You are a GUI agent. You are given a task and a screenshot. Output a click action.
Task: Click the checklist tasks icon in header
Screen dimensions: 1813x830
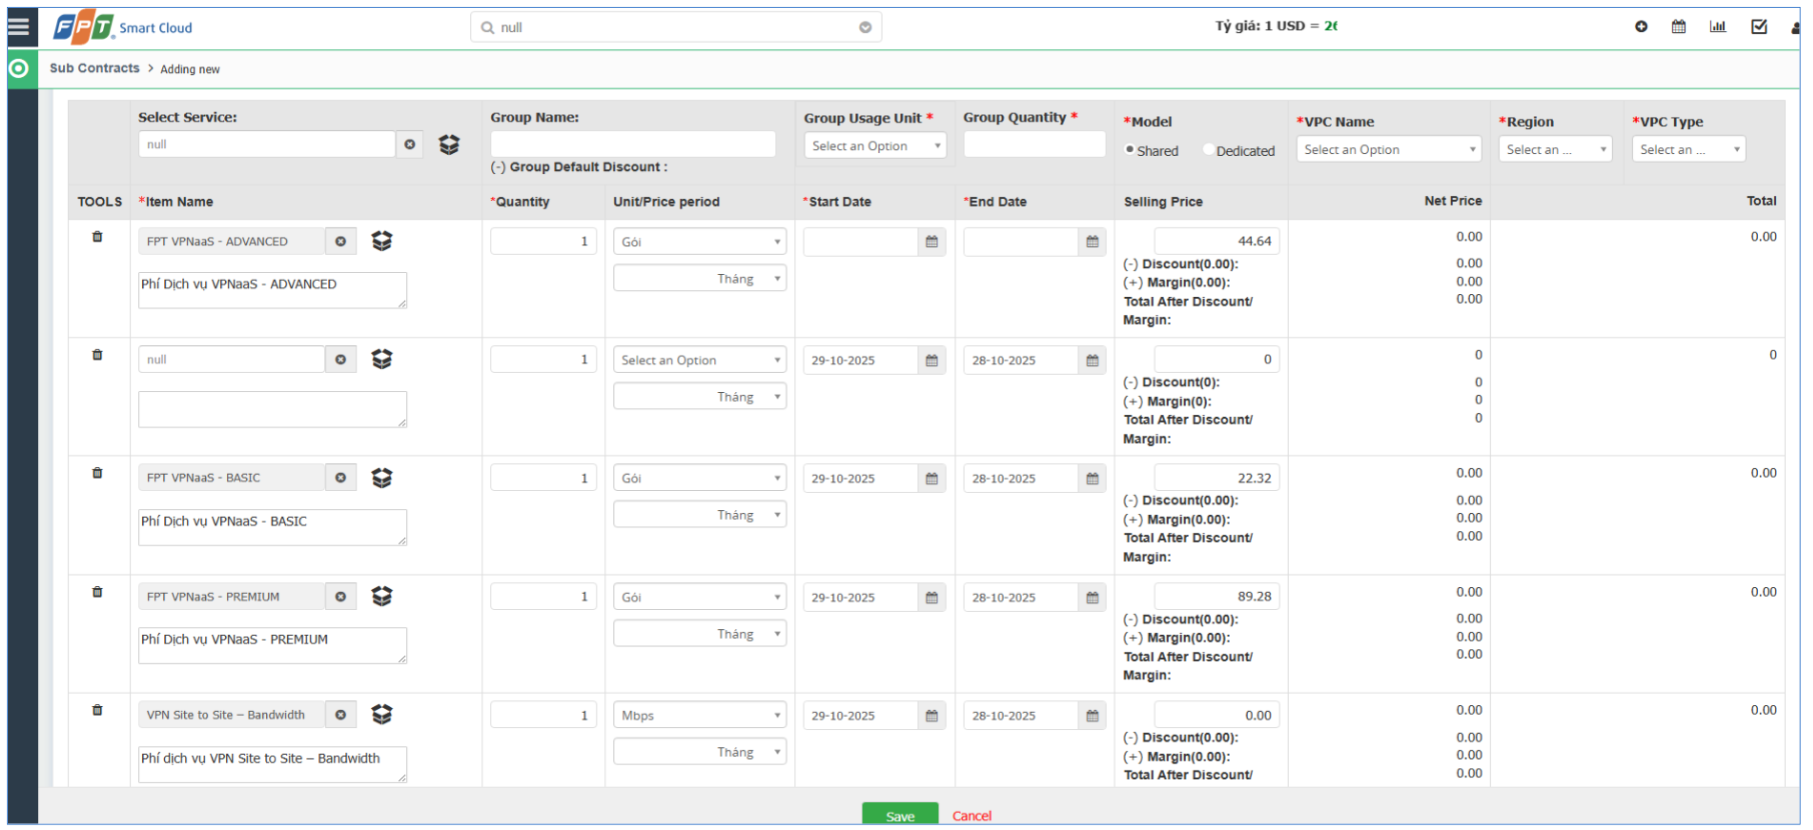click(1759, 27)
